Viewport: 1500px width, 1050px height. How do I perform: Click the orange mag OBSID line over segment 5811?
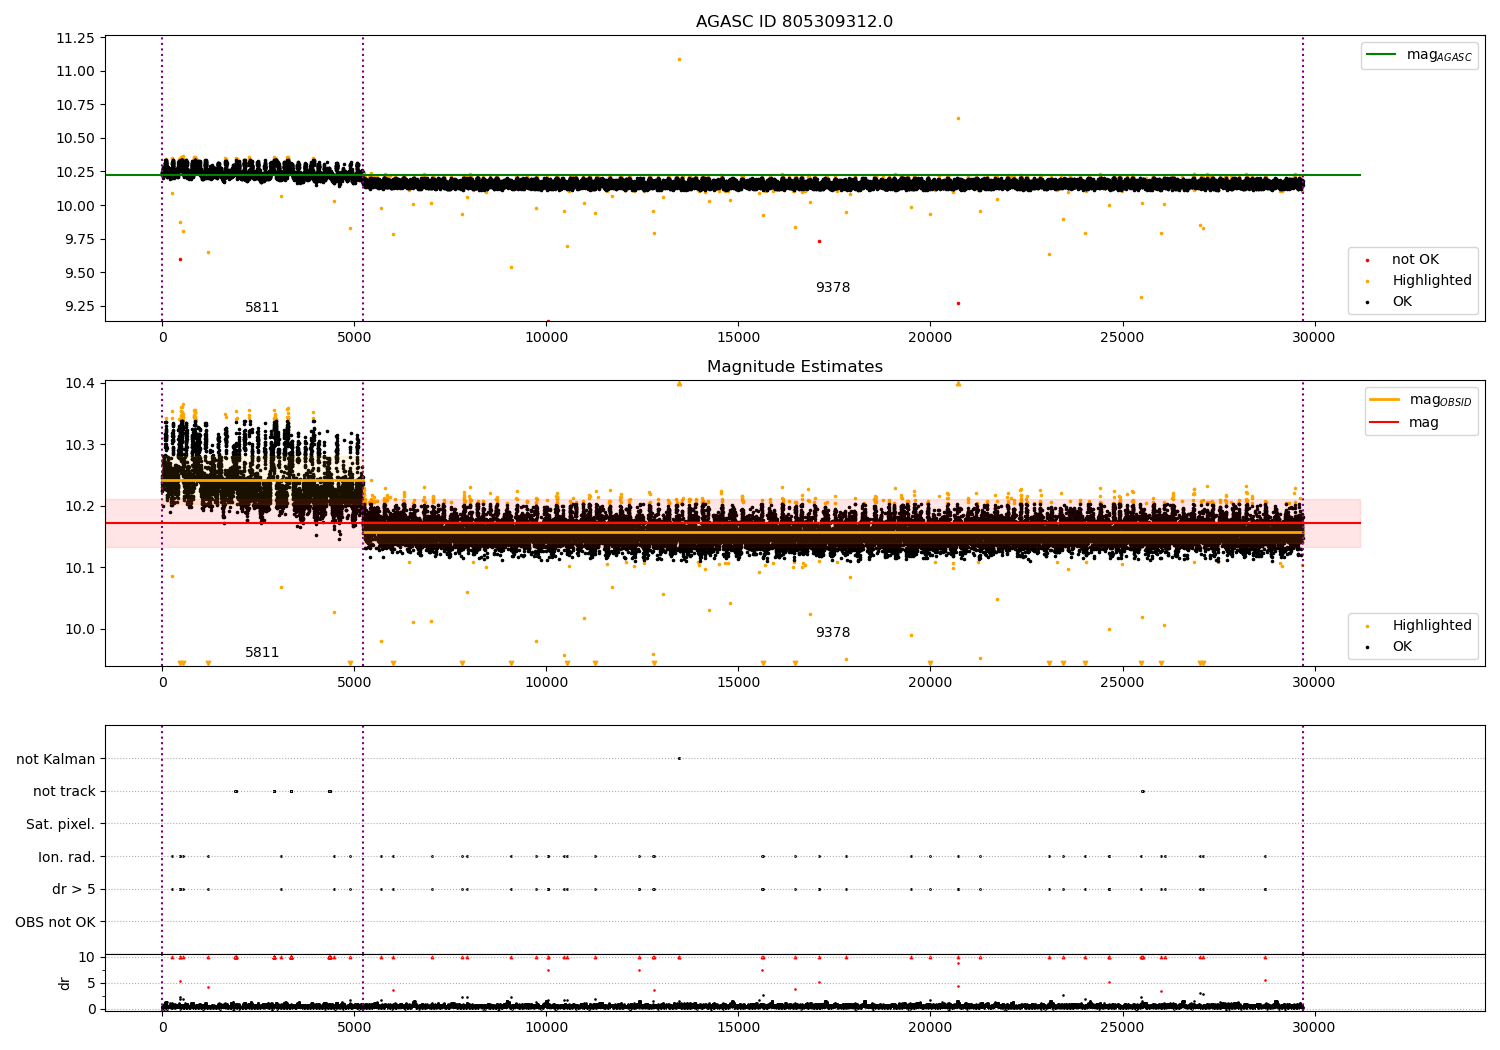(x=262, y=481)
